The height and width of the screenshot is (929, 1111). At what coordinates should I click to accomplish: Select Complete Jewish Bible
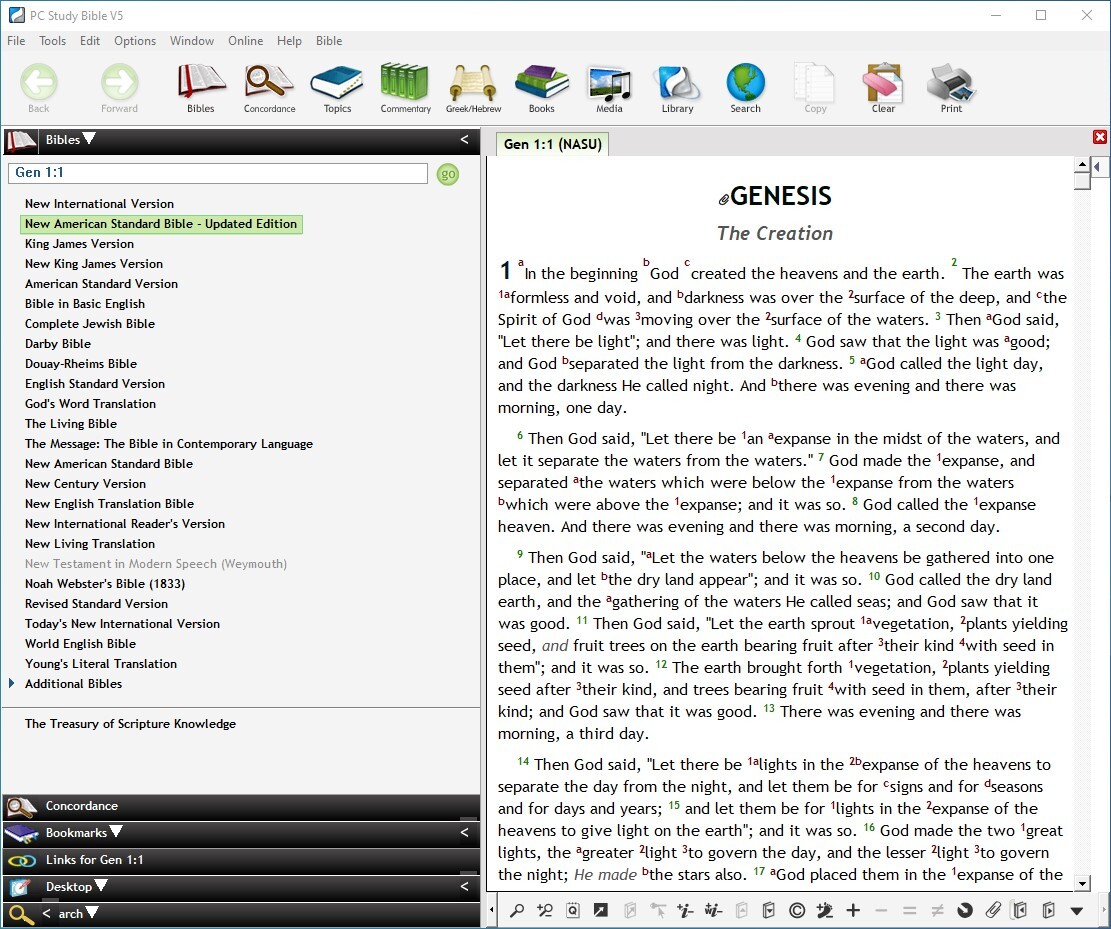[x=90, y=324]
